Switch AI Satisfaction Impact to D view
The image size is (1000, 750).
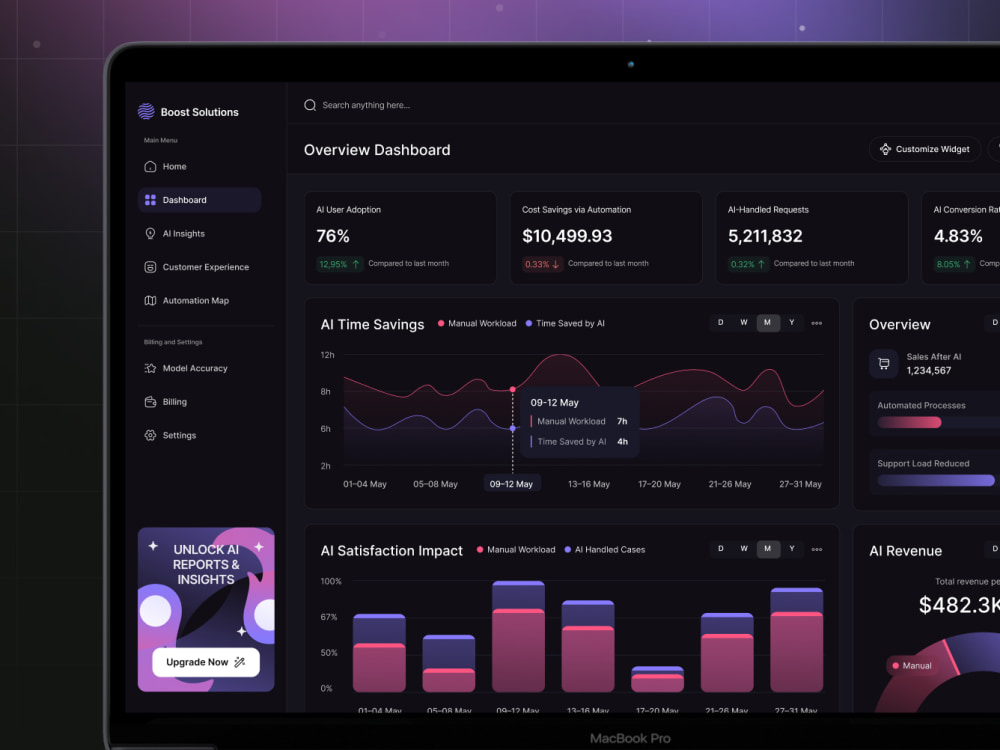[721, 549]
